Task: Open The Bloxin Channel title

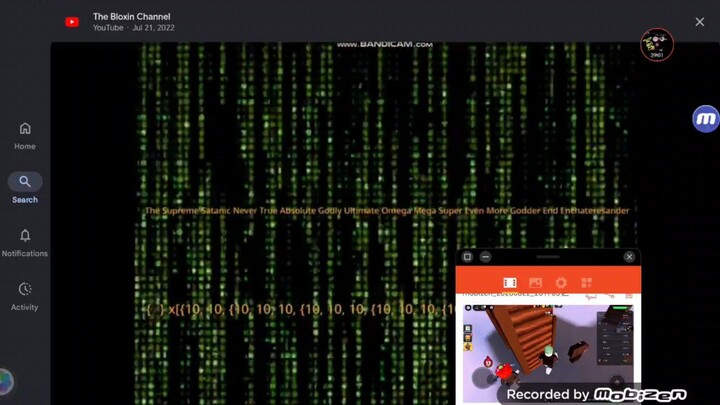Action: [131, 17]
